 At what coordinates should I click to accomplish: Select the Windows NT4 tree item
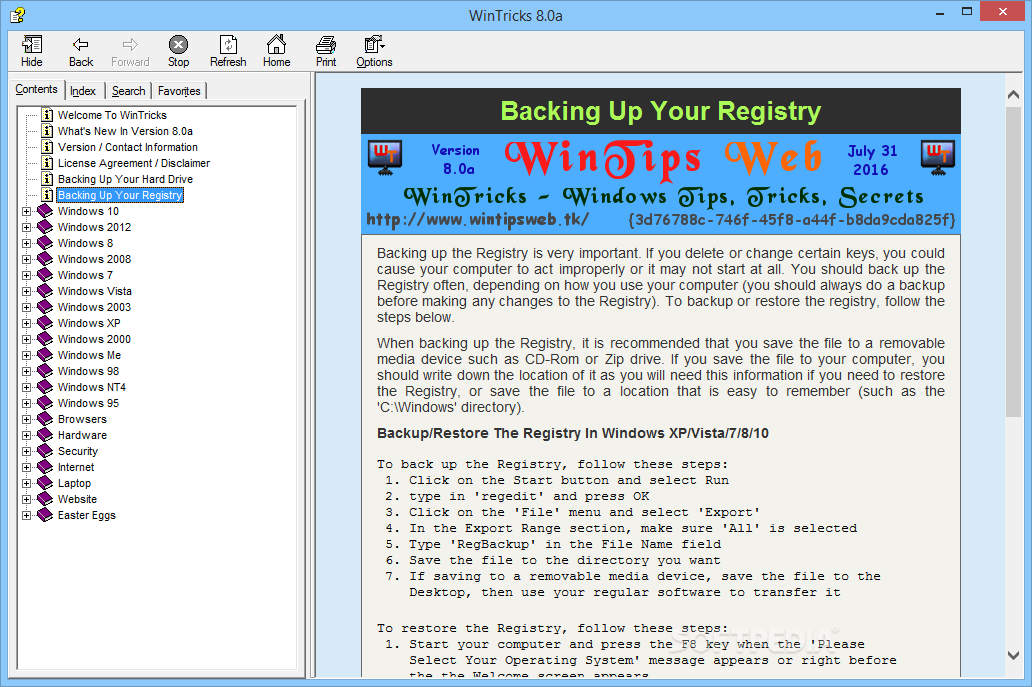coord(91,387)
